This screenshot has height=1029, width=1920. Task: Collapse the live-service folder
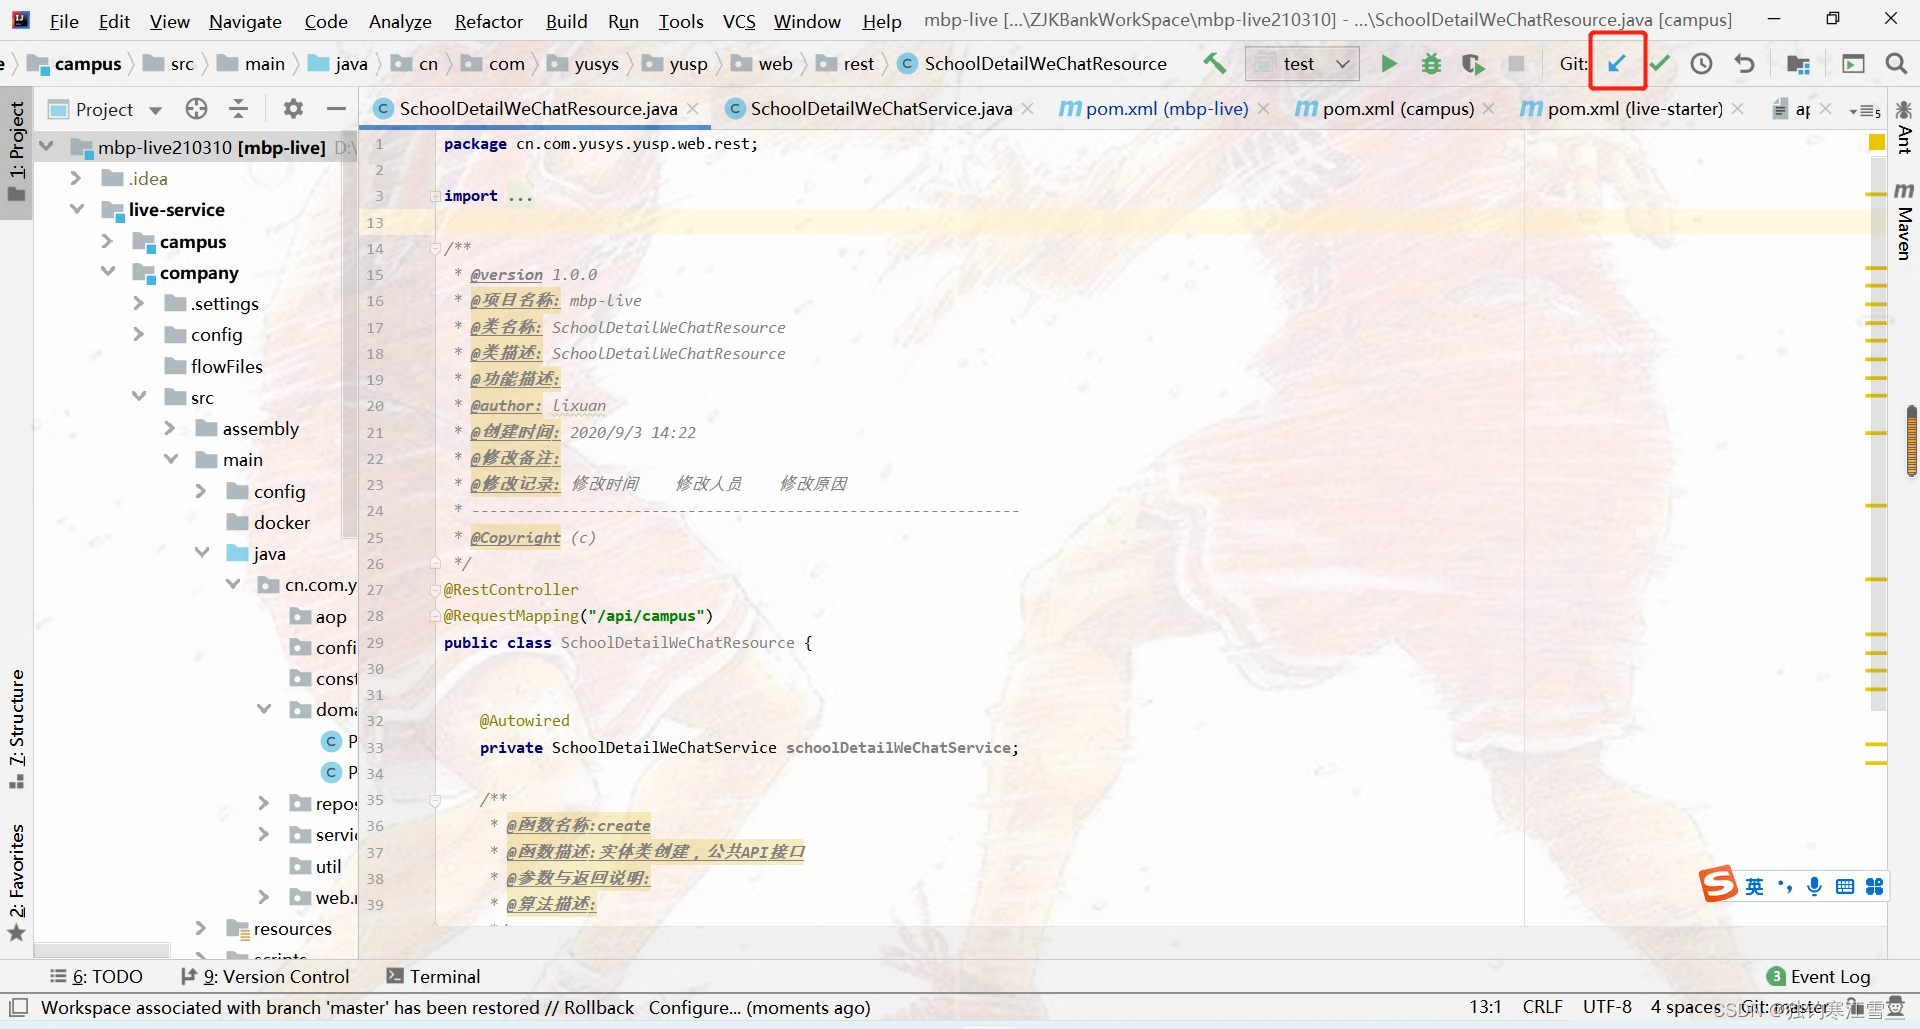[x=76, y=209]
